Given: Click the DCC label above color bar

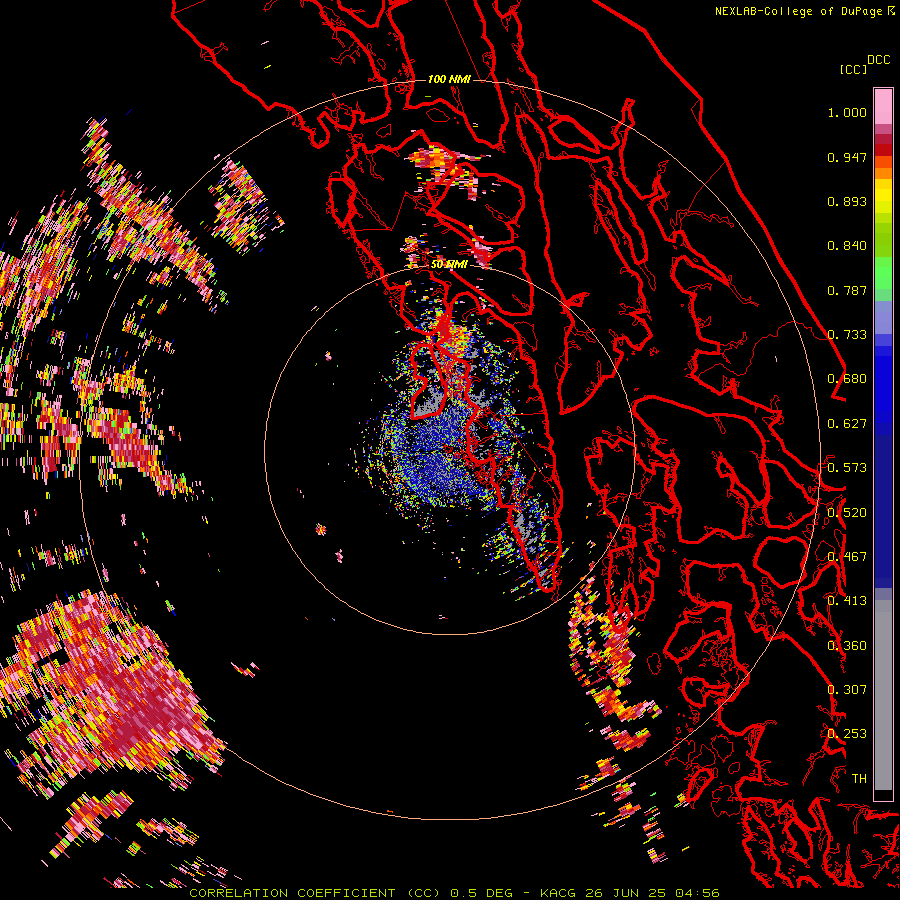Looking at the screenshot, I should click(x=878, y=60).
